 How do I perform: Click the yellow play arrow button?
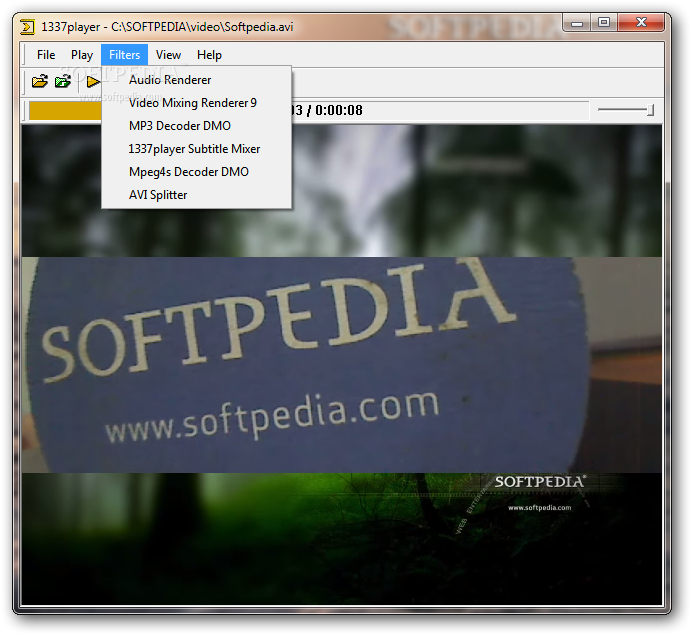93,82
